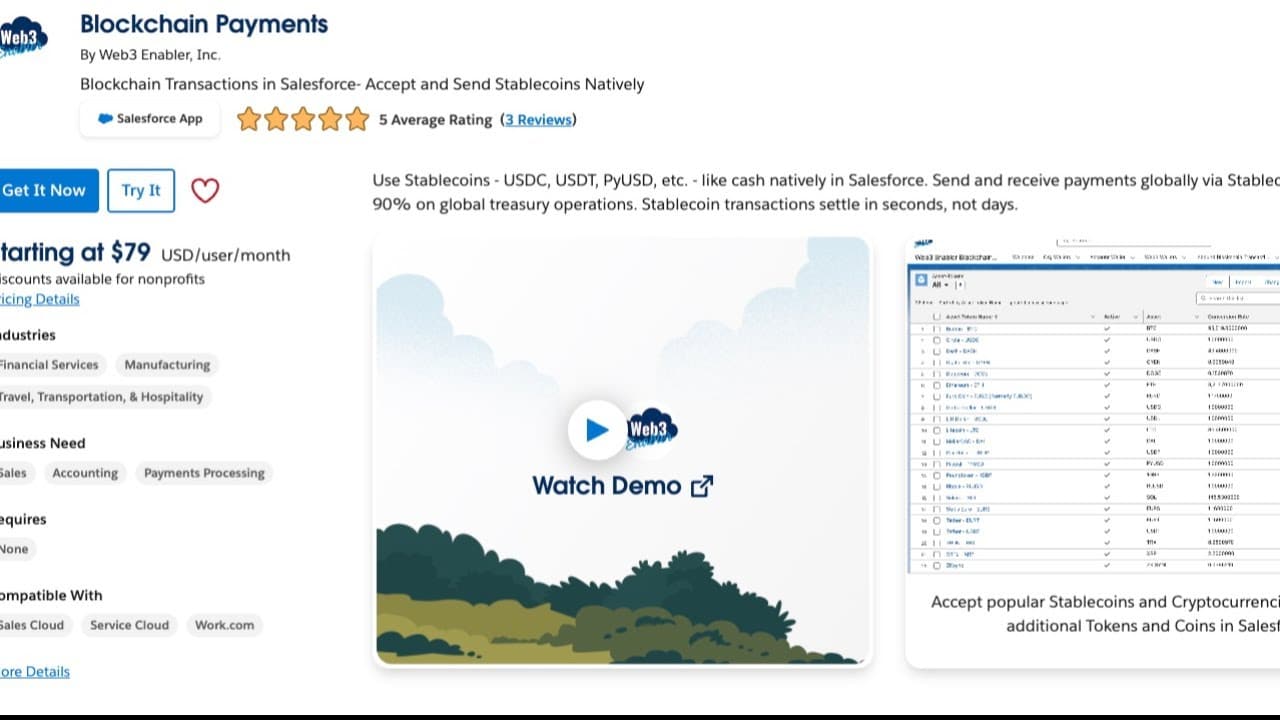Select the Sales Cloud compatibility tag

(32, 625)
